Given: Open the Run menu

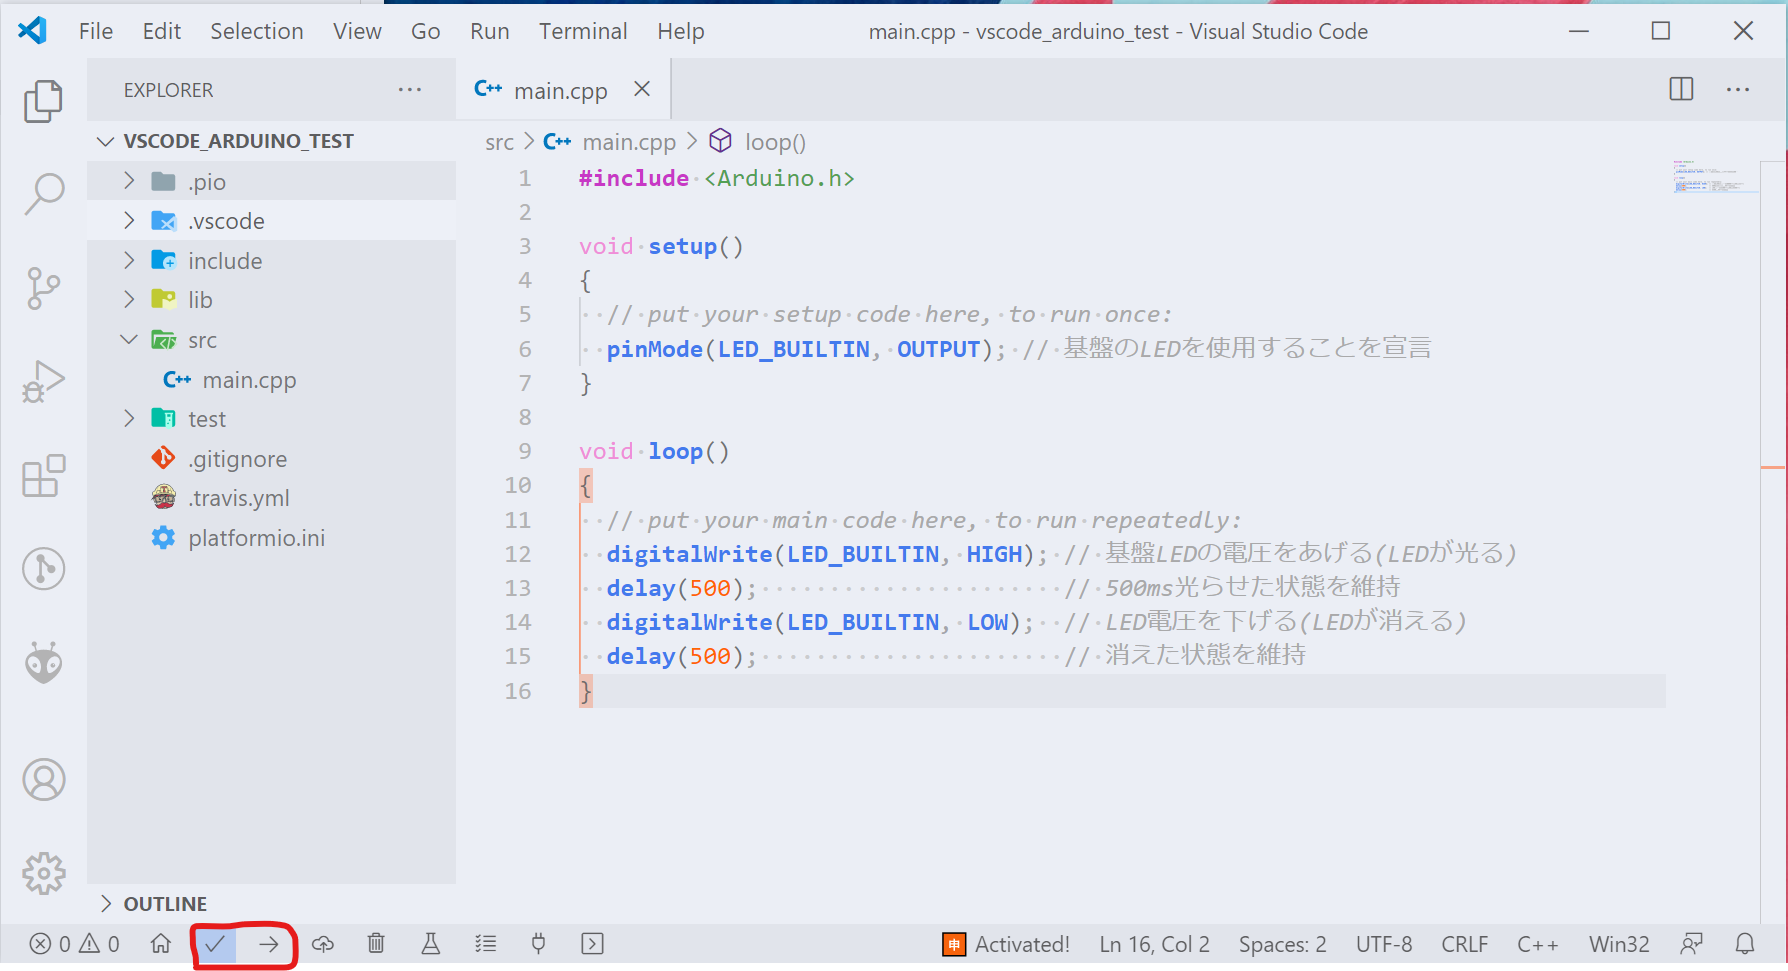Looking at the screenshot, I should [490, 31].
